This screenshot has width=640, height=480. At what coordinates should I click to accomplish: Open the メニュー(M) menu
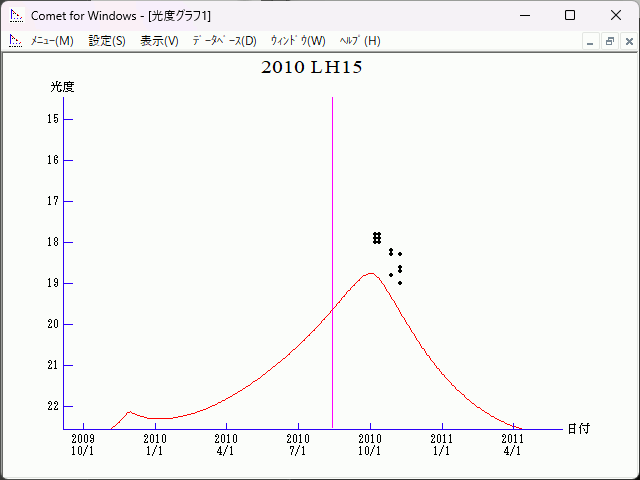[52, 41]
